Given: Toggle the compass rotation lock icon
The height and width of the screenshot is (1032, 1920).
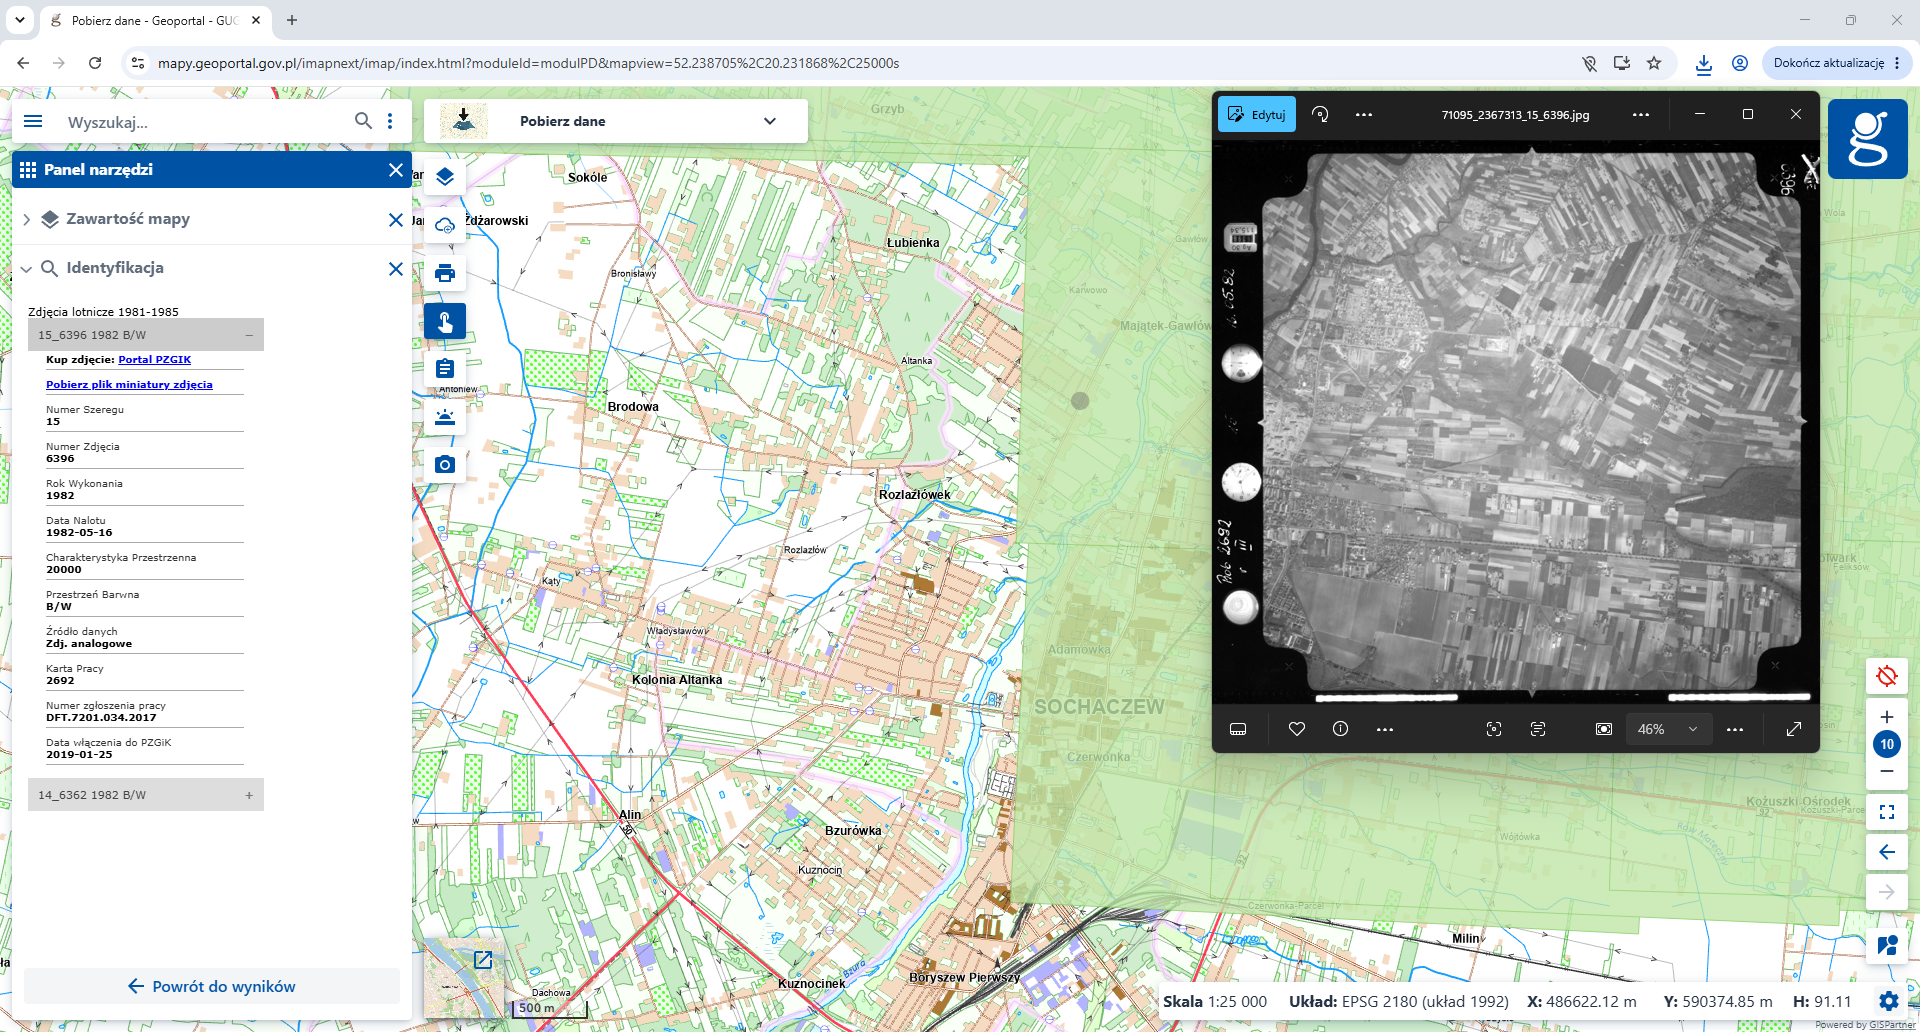Looking at the screenshot, I should click(x=1887, y=677).
